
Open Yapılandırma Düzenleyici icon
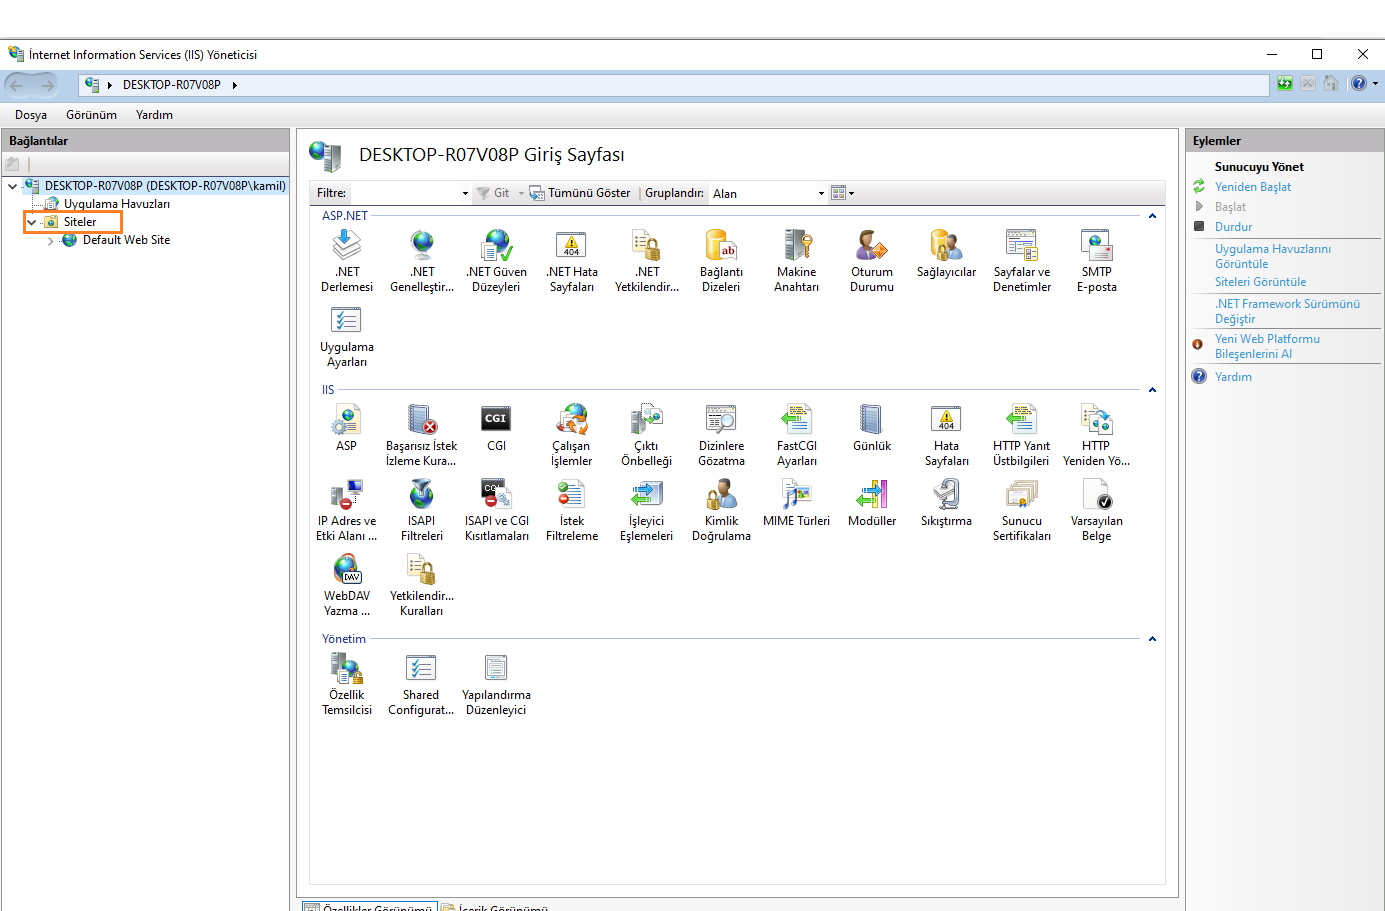497,668
